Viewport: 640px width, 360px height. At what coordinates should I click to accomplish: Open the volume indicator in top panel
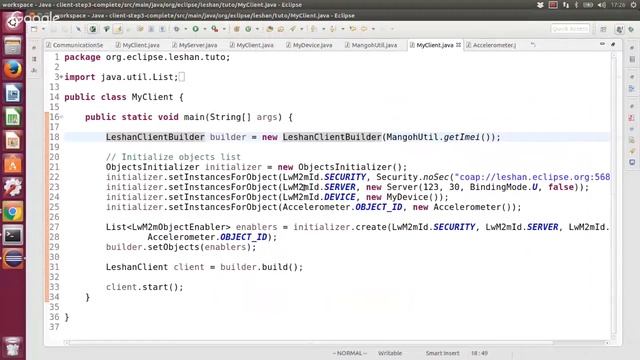pyautogui.click(x=602, y=5)
